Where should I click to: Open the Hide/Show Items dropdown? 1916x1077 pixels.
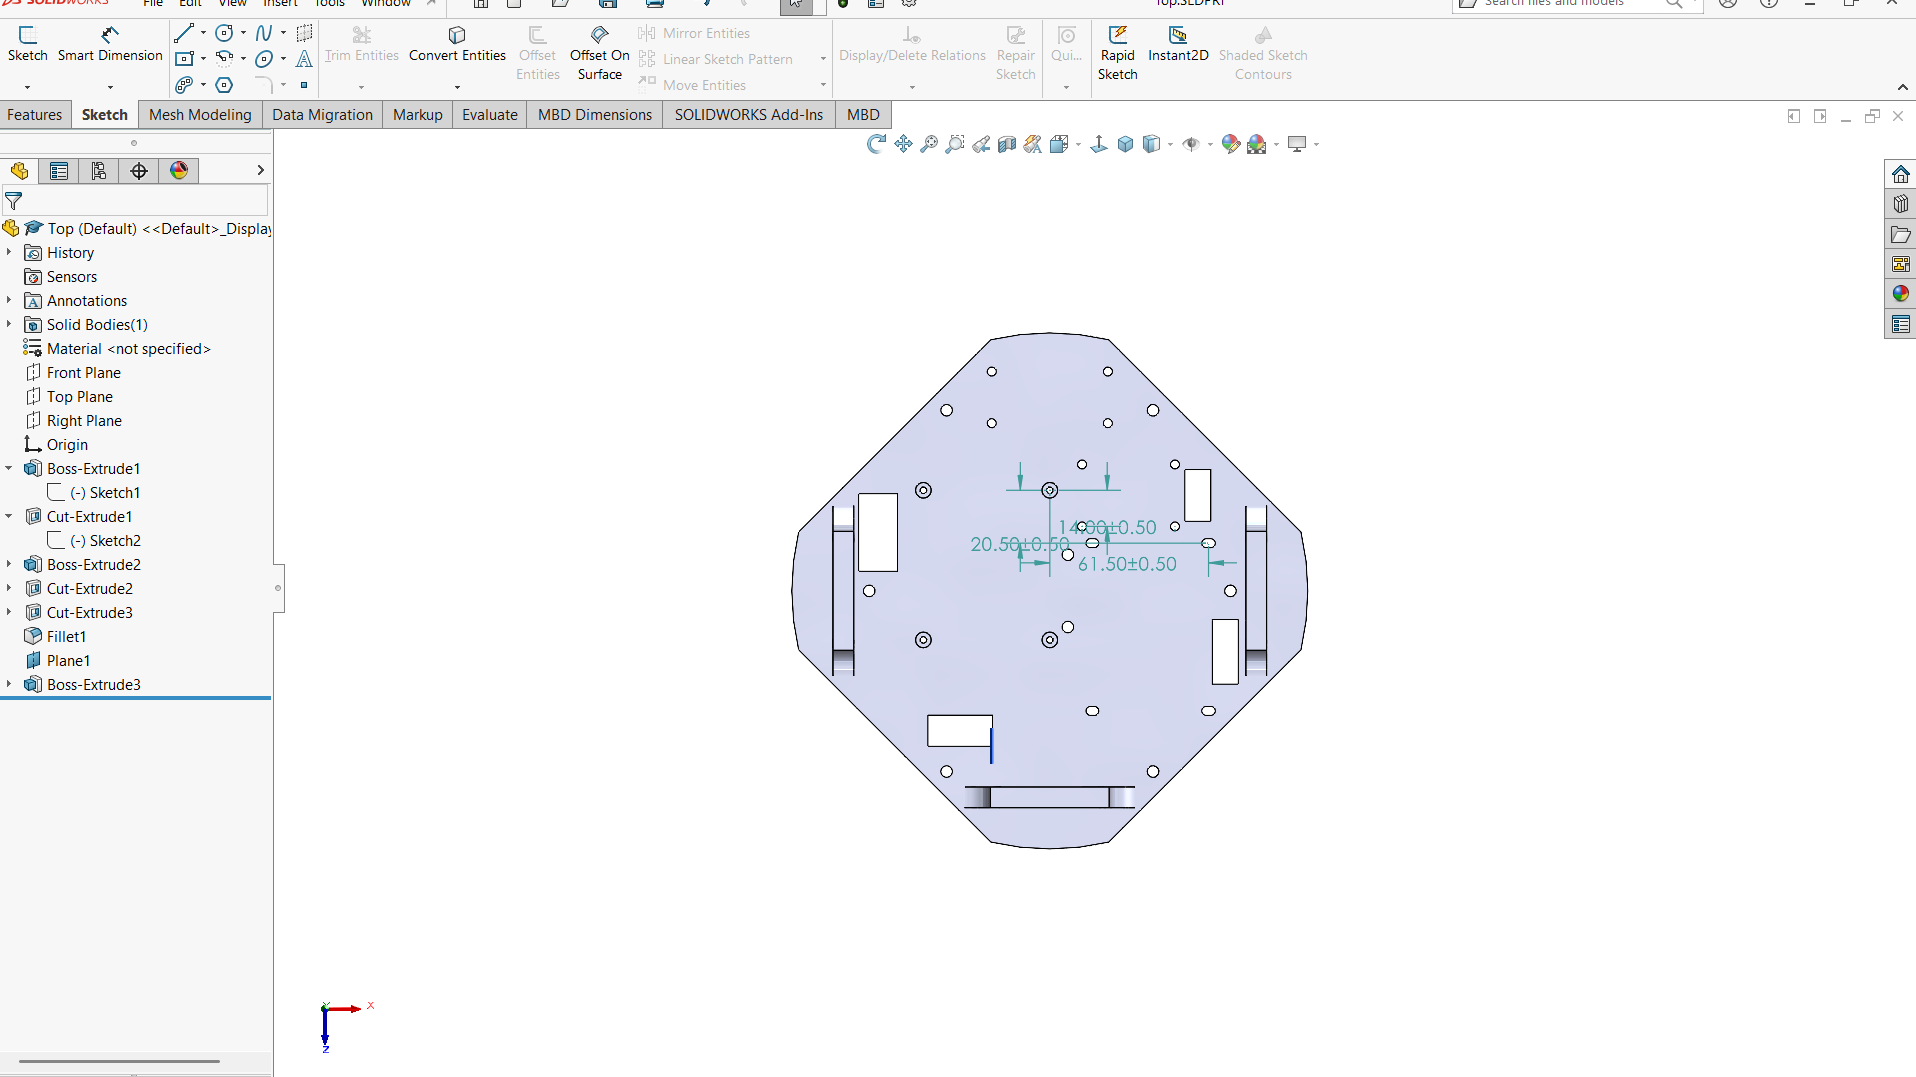coord(1211,145)
